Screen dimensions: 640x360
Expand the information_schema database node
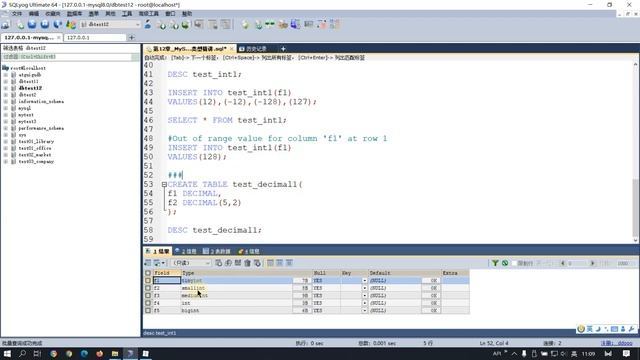coord(6,101)
